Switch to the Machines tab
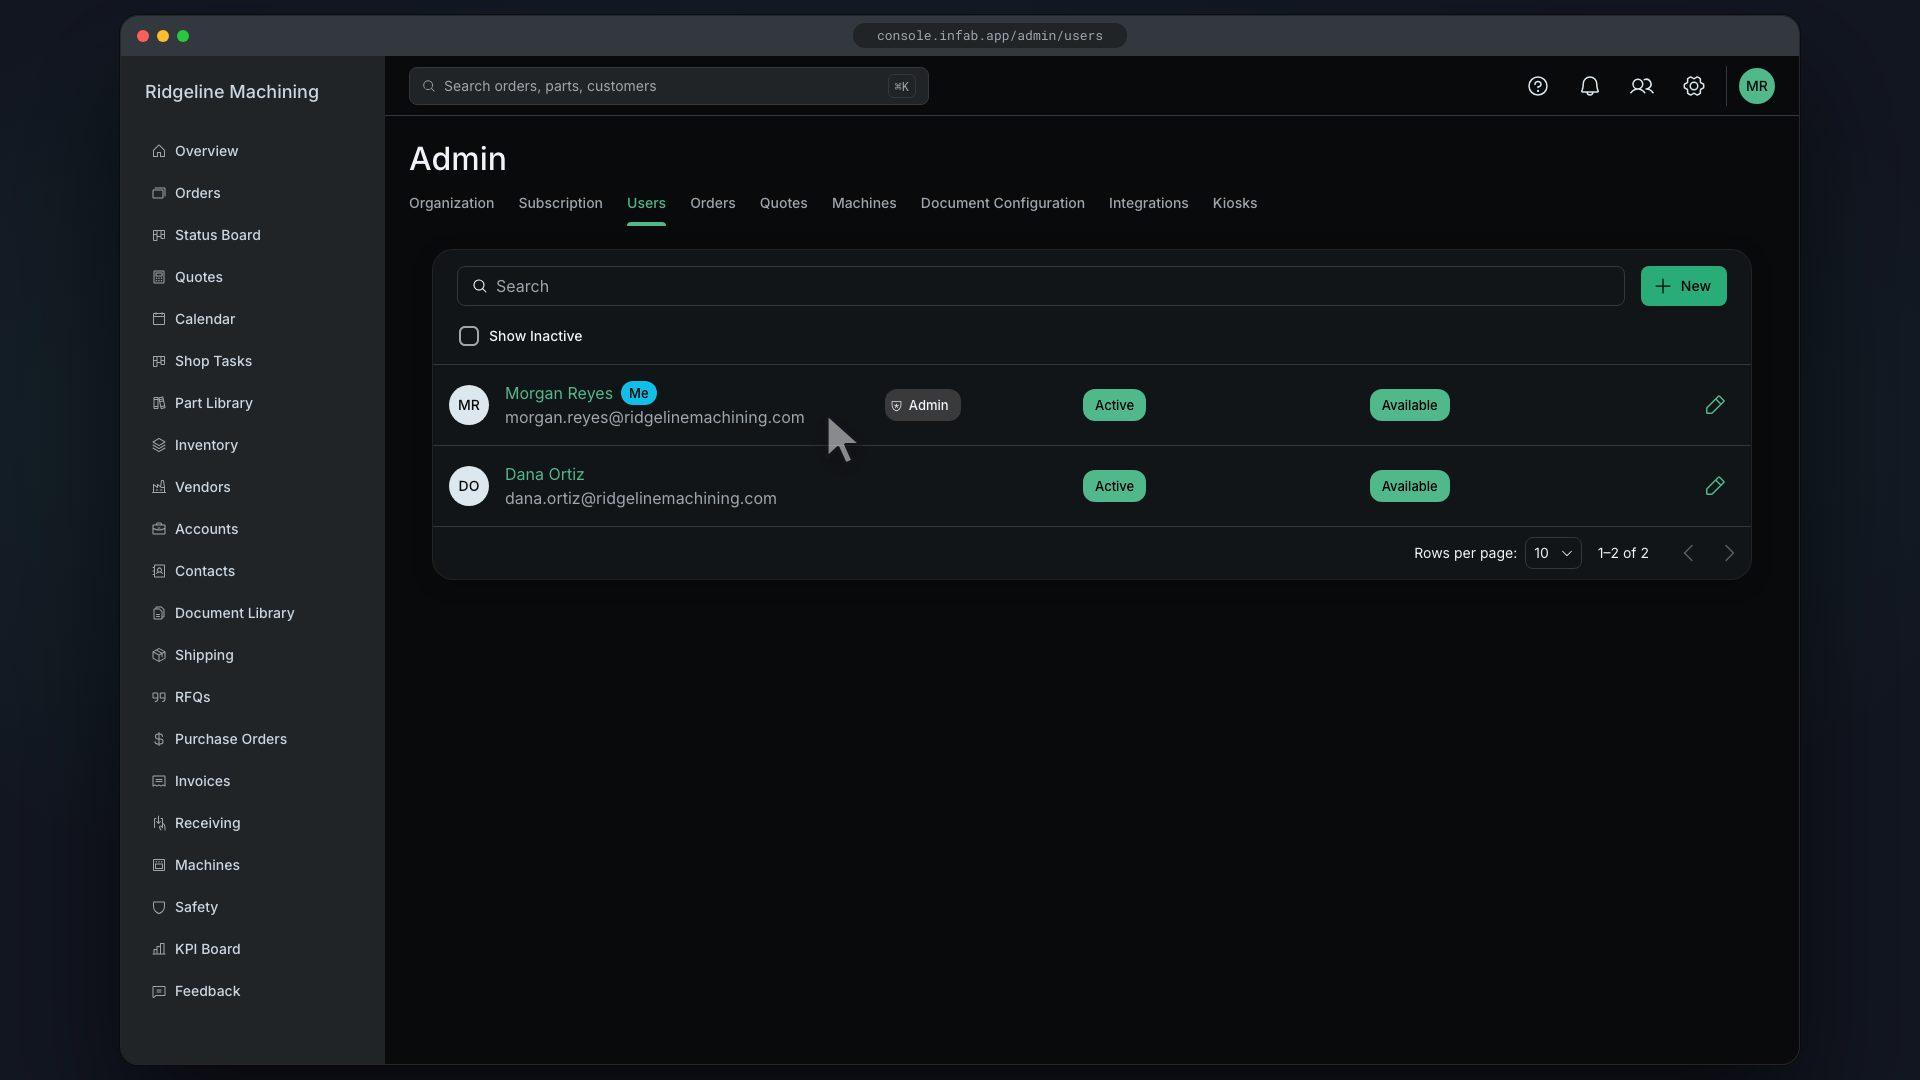Image resolution: width=1920 pixels, height=1080 pixels. point(864,203)
